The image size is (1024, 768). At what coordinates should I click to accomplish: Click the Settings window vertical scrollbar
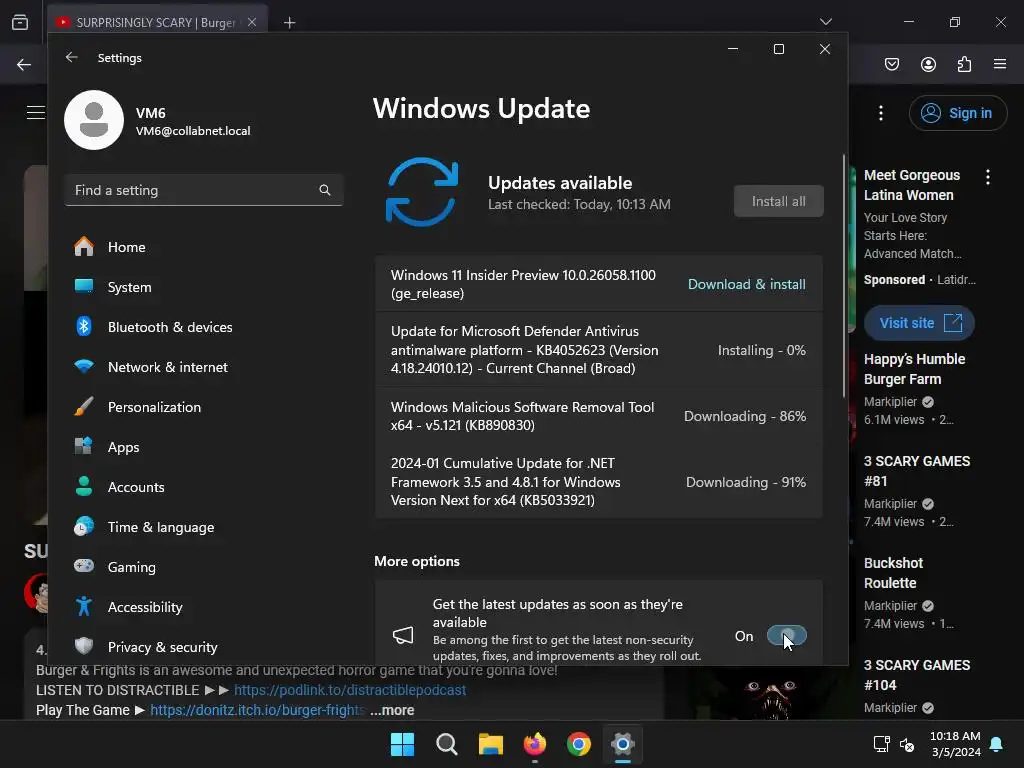(x=844, y=276)
